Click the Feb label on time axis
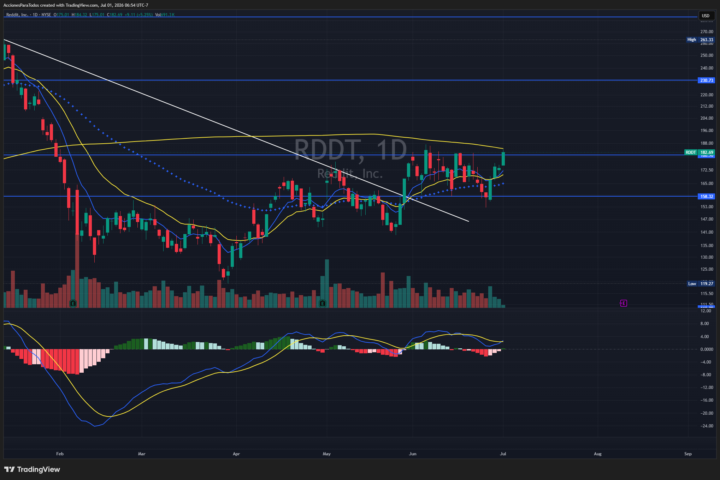 coord(60,454)
